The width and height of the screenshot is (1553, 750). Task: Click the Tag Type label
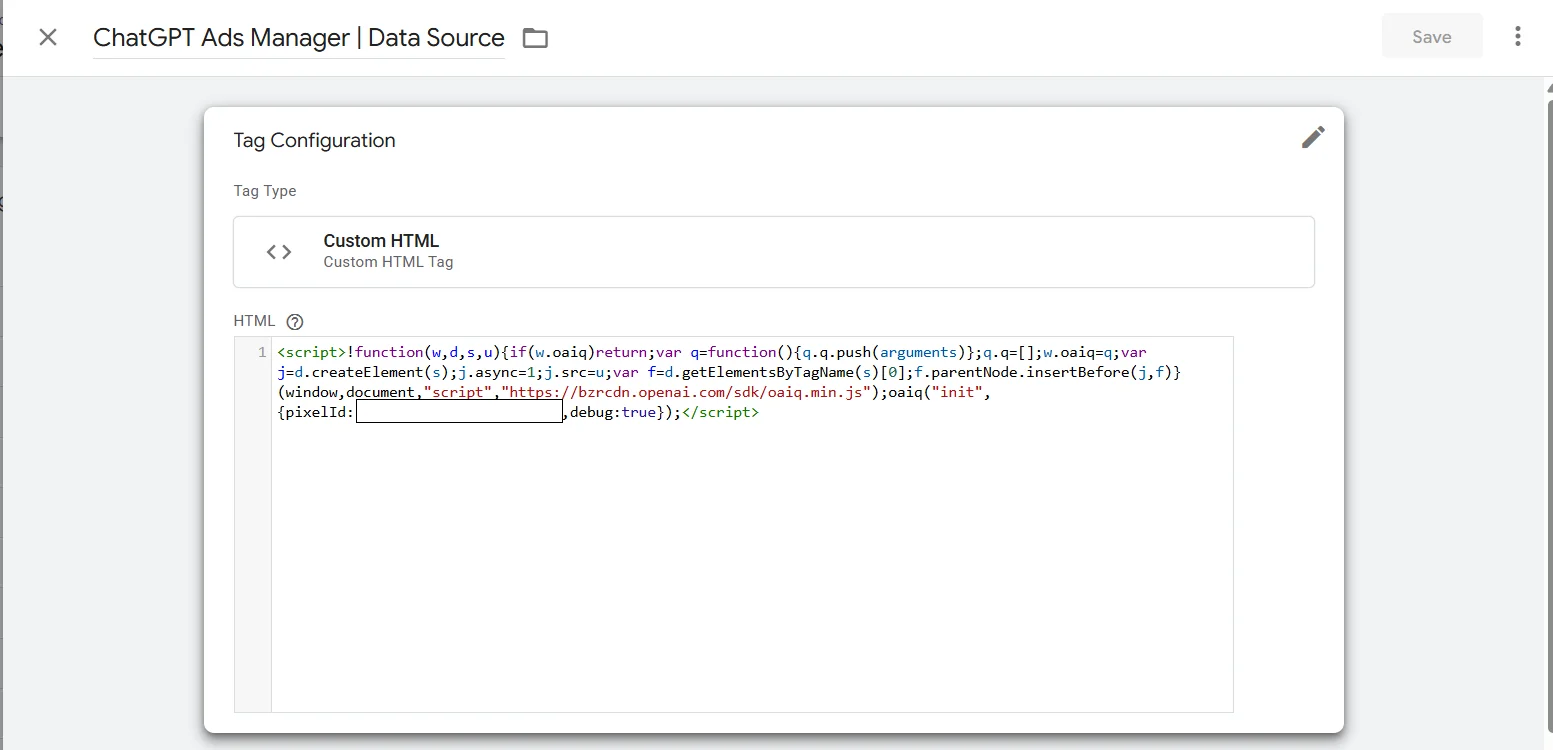click(x=265, y=191)
